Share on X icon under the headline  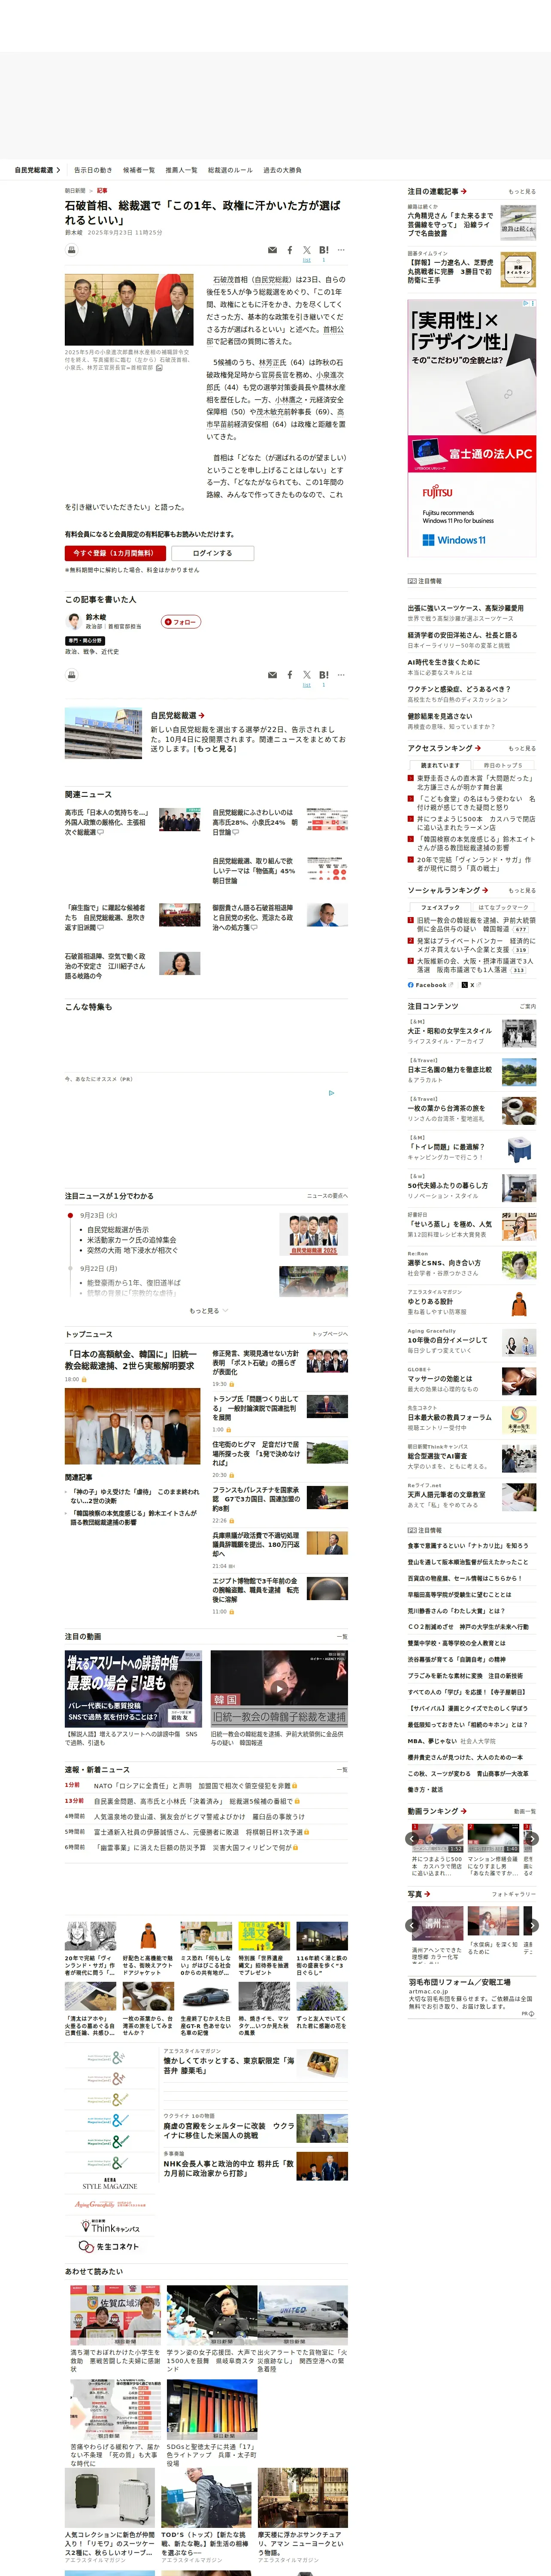(307, 250)
